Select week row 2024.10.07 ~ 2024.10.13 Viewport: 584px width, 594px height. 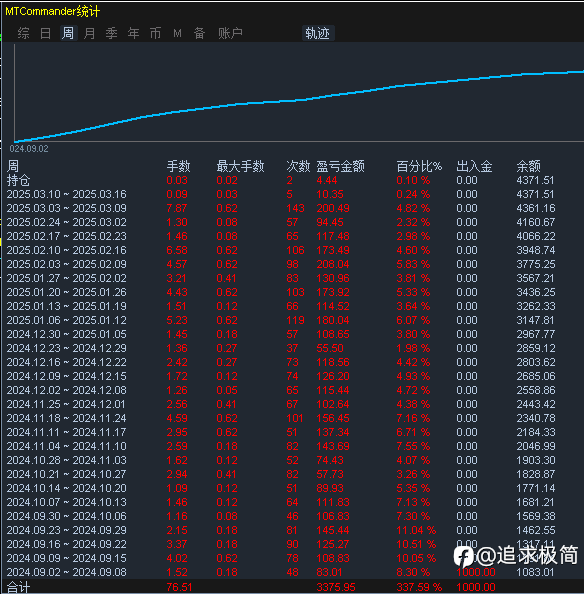pos(292,503)
